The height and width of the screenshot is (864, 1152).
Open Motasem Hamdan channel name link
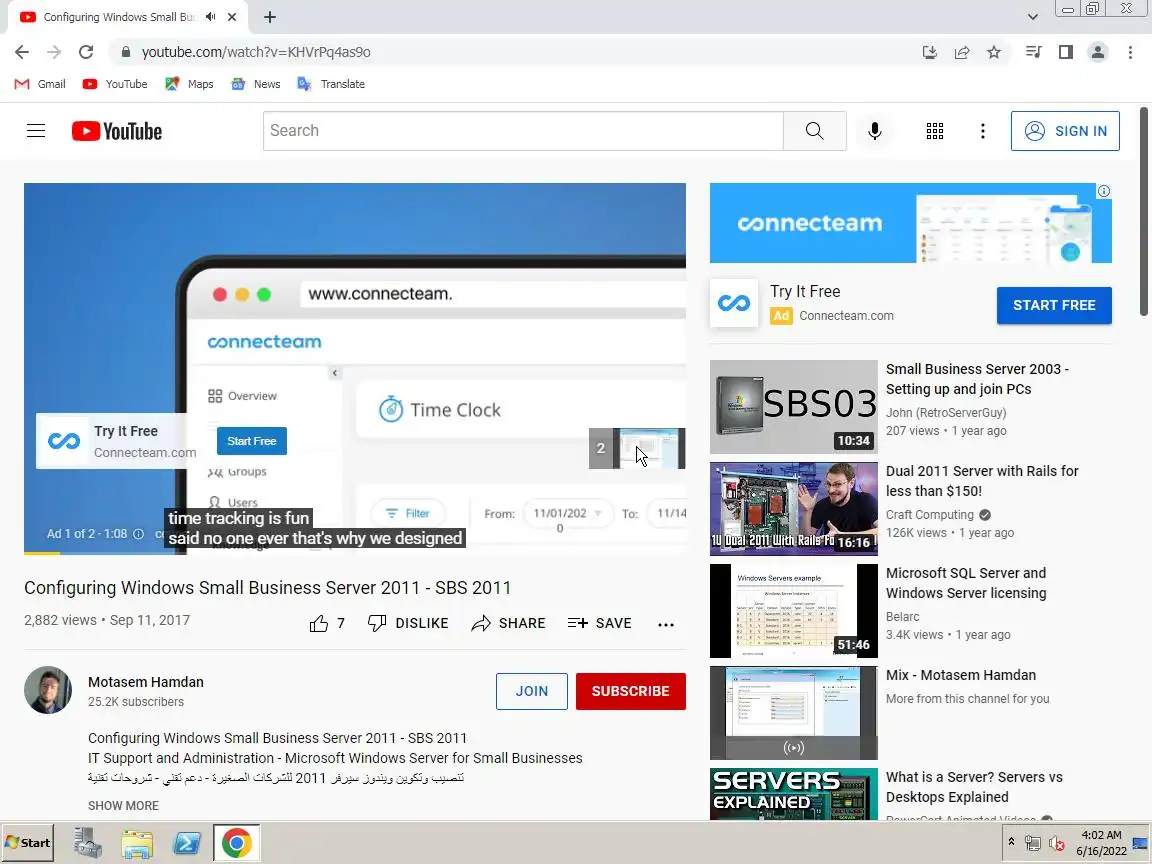(x=145, y=682)
